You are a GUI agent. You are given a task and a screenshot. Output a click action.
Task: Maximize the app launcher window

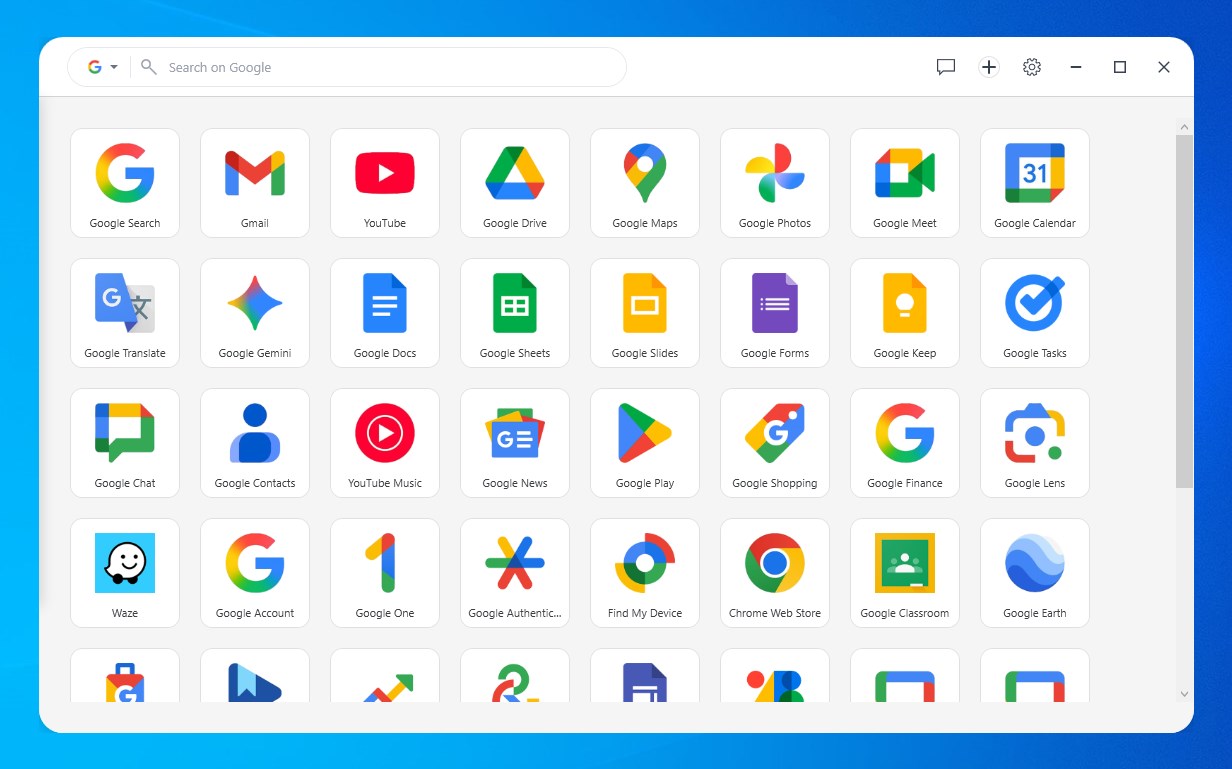[x=1120, y=67]
